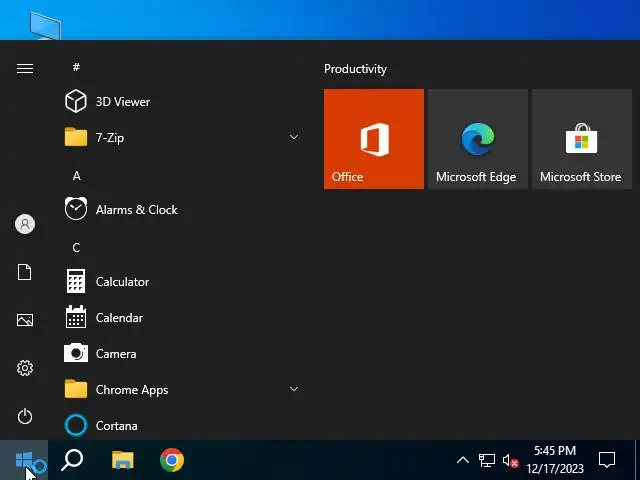The width and height of the screenshot is (640, 480).
Task: Open the muted volume tray icon
Action: pos(510,460)
